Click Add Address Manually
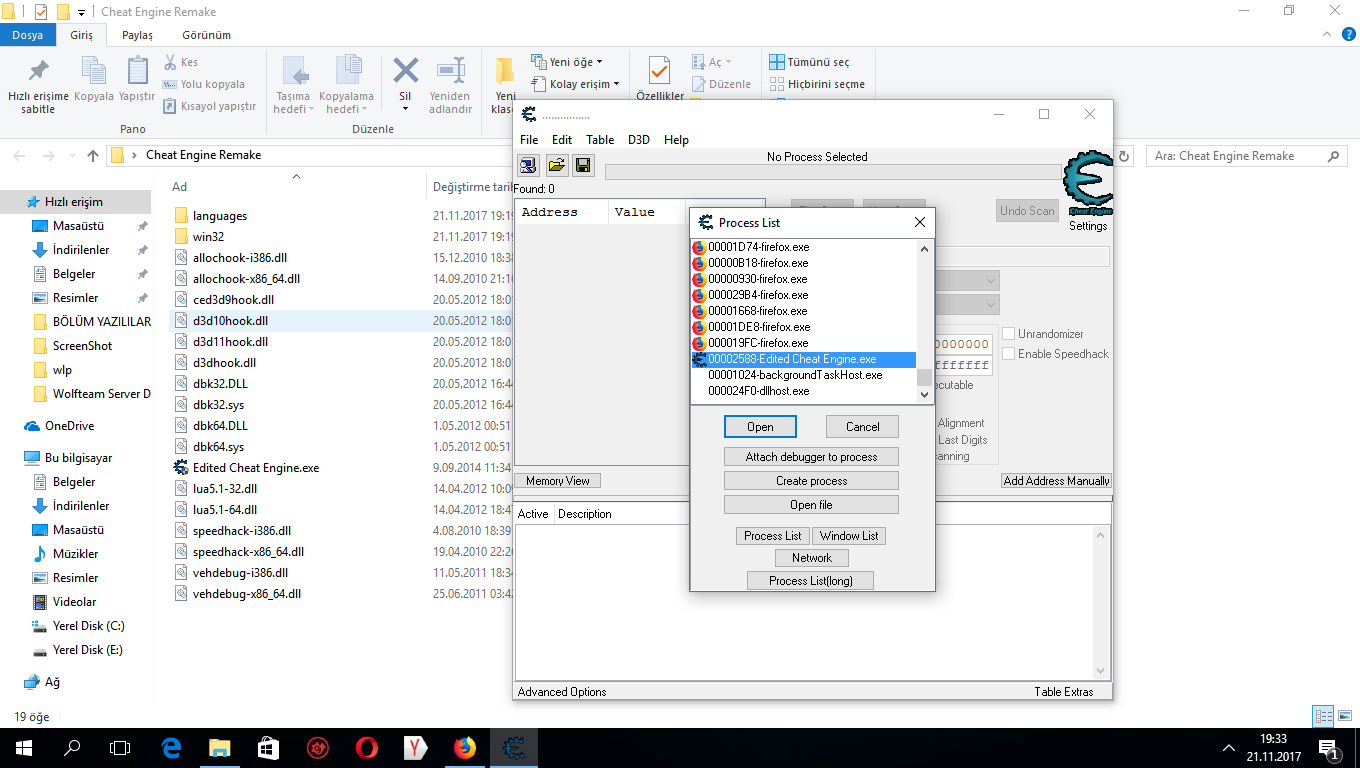1360x768 pixels. (1056, 481)
